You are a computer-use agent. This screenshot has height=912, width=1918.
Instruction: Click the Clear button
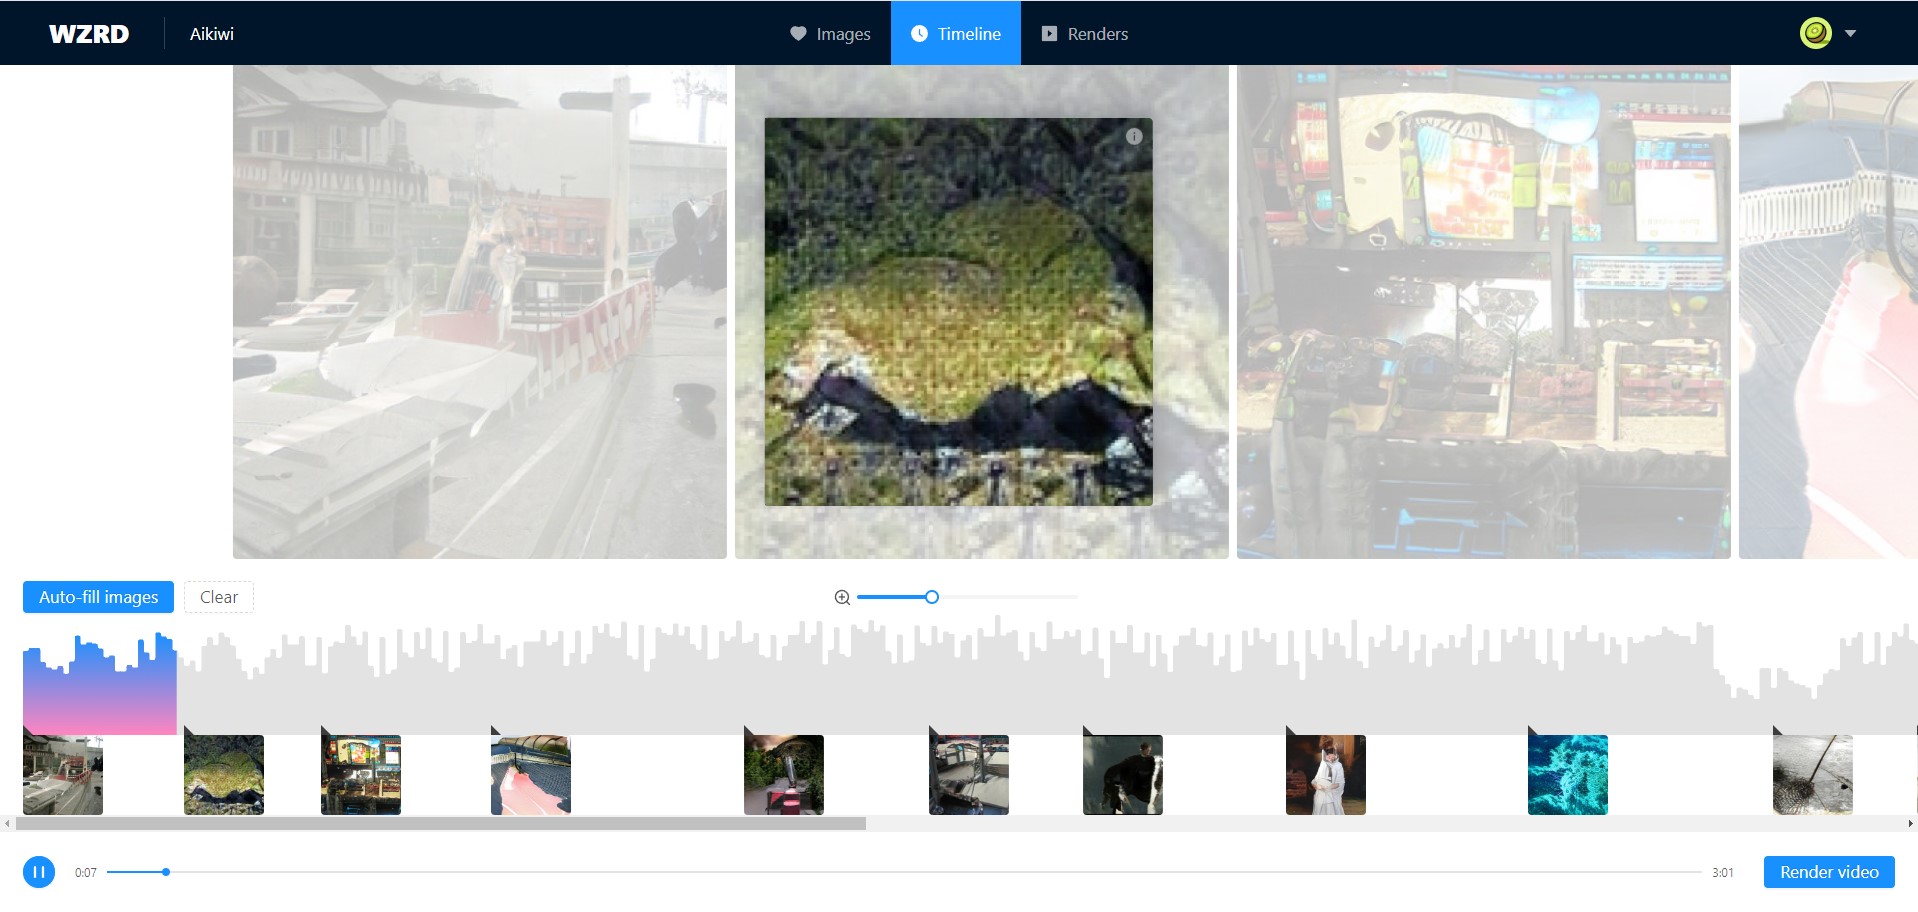(219, 597)
